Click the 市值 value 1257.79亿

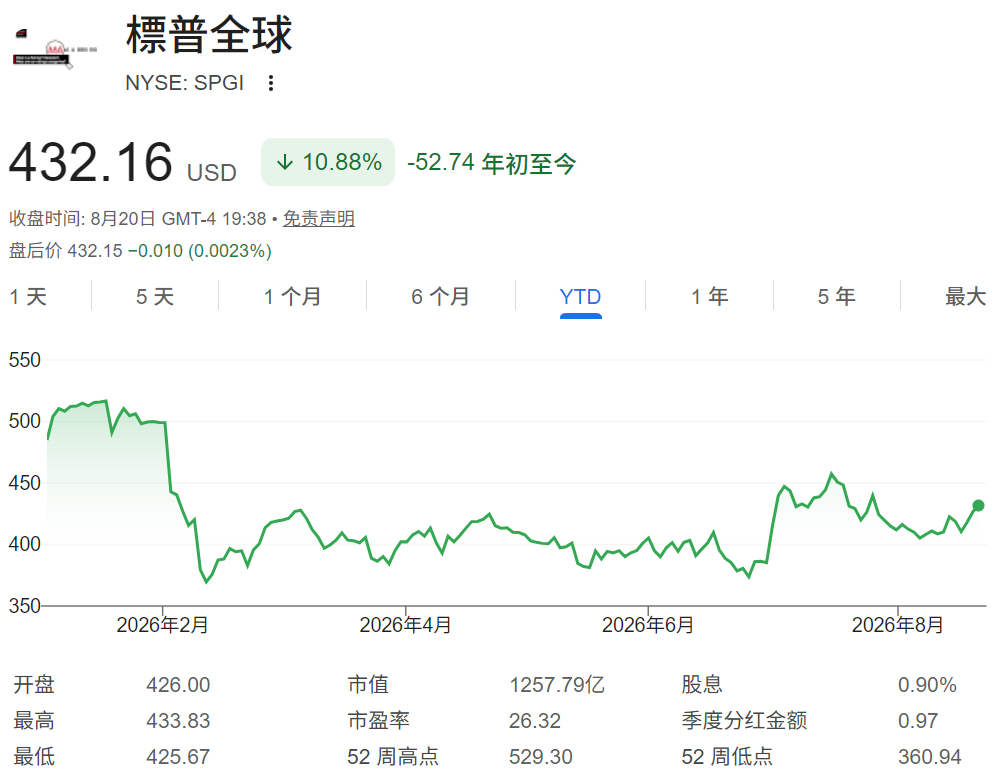tap(557, 685)
